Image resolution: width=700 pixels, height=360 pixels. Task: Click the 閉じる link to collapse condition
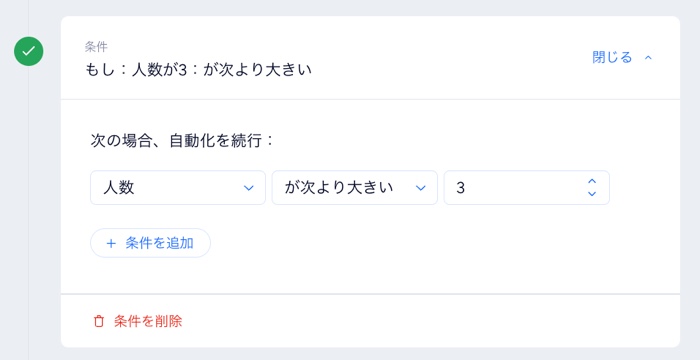[612, 57]
